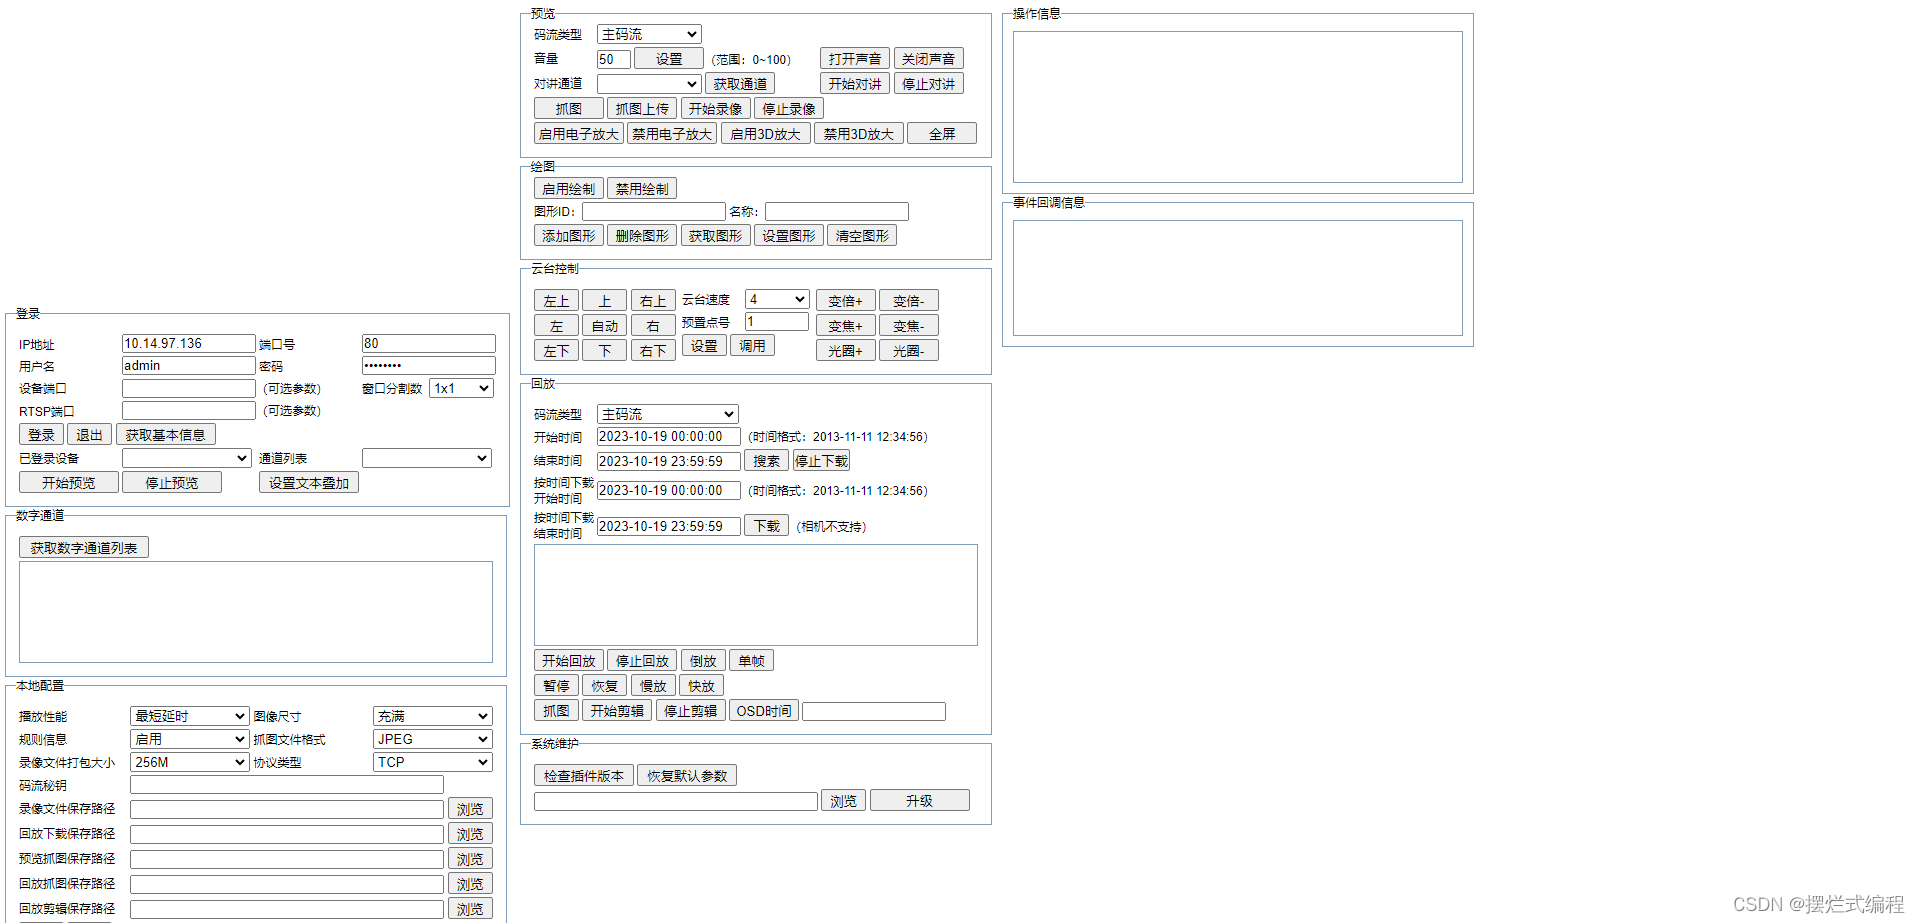Click 变倍+ zoom button
This screenshot has width=1920, height=923.
tap(845, 301)
